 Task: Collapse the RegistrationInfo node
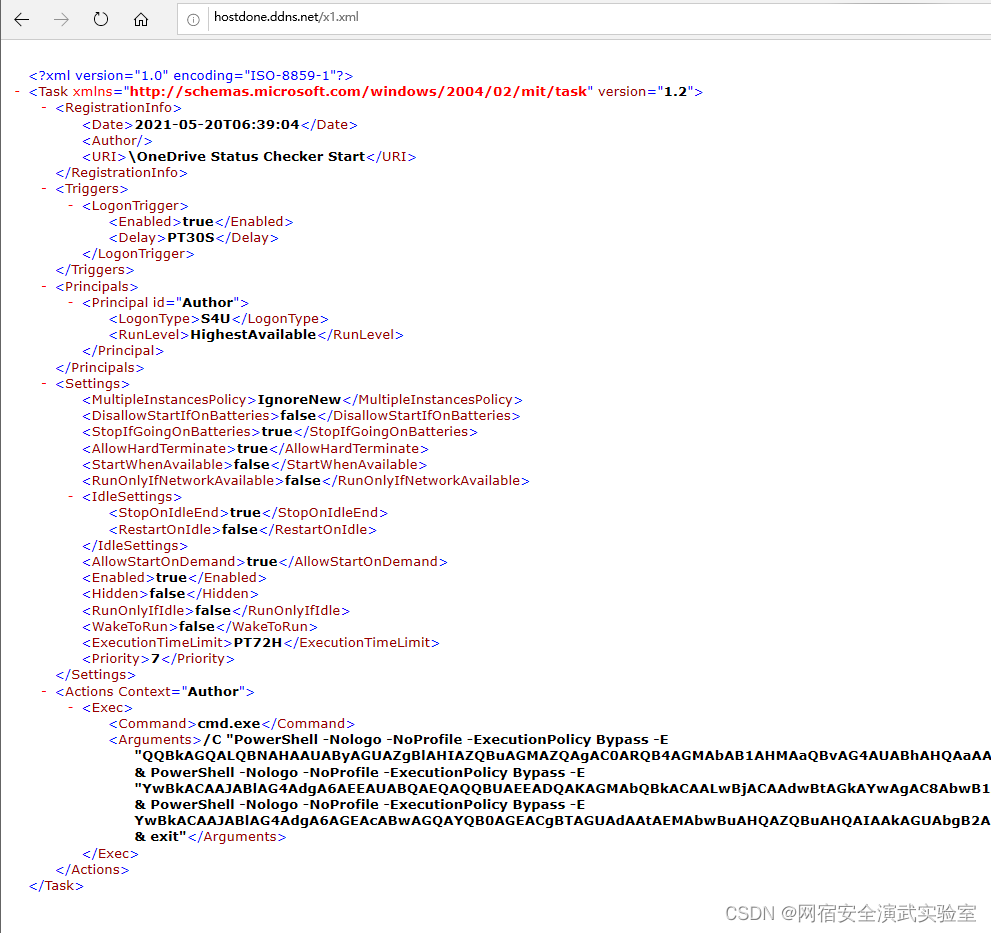tap(44, 108)
